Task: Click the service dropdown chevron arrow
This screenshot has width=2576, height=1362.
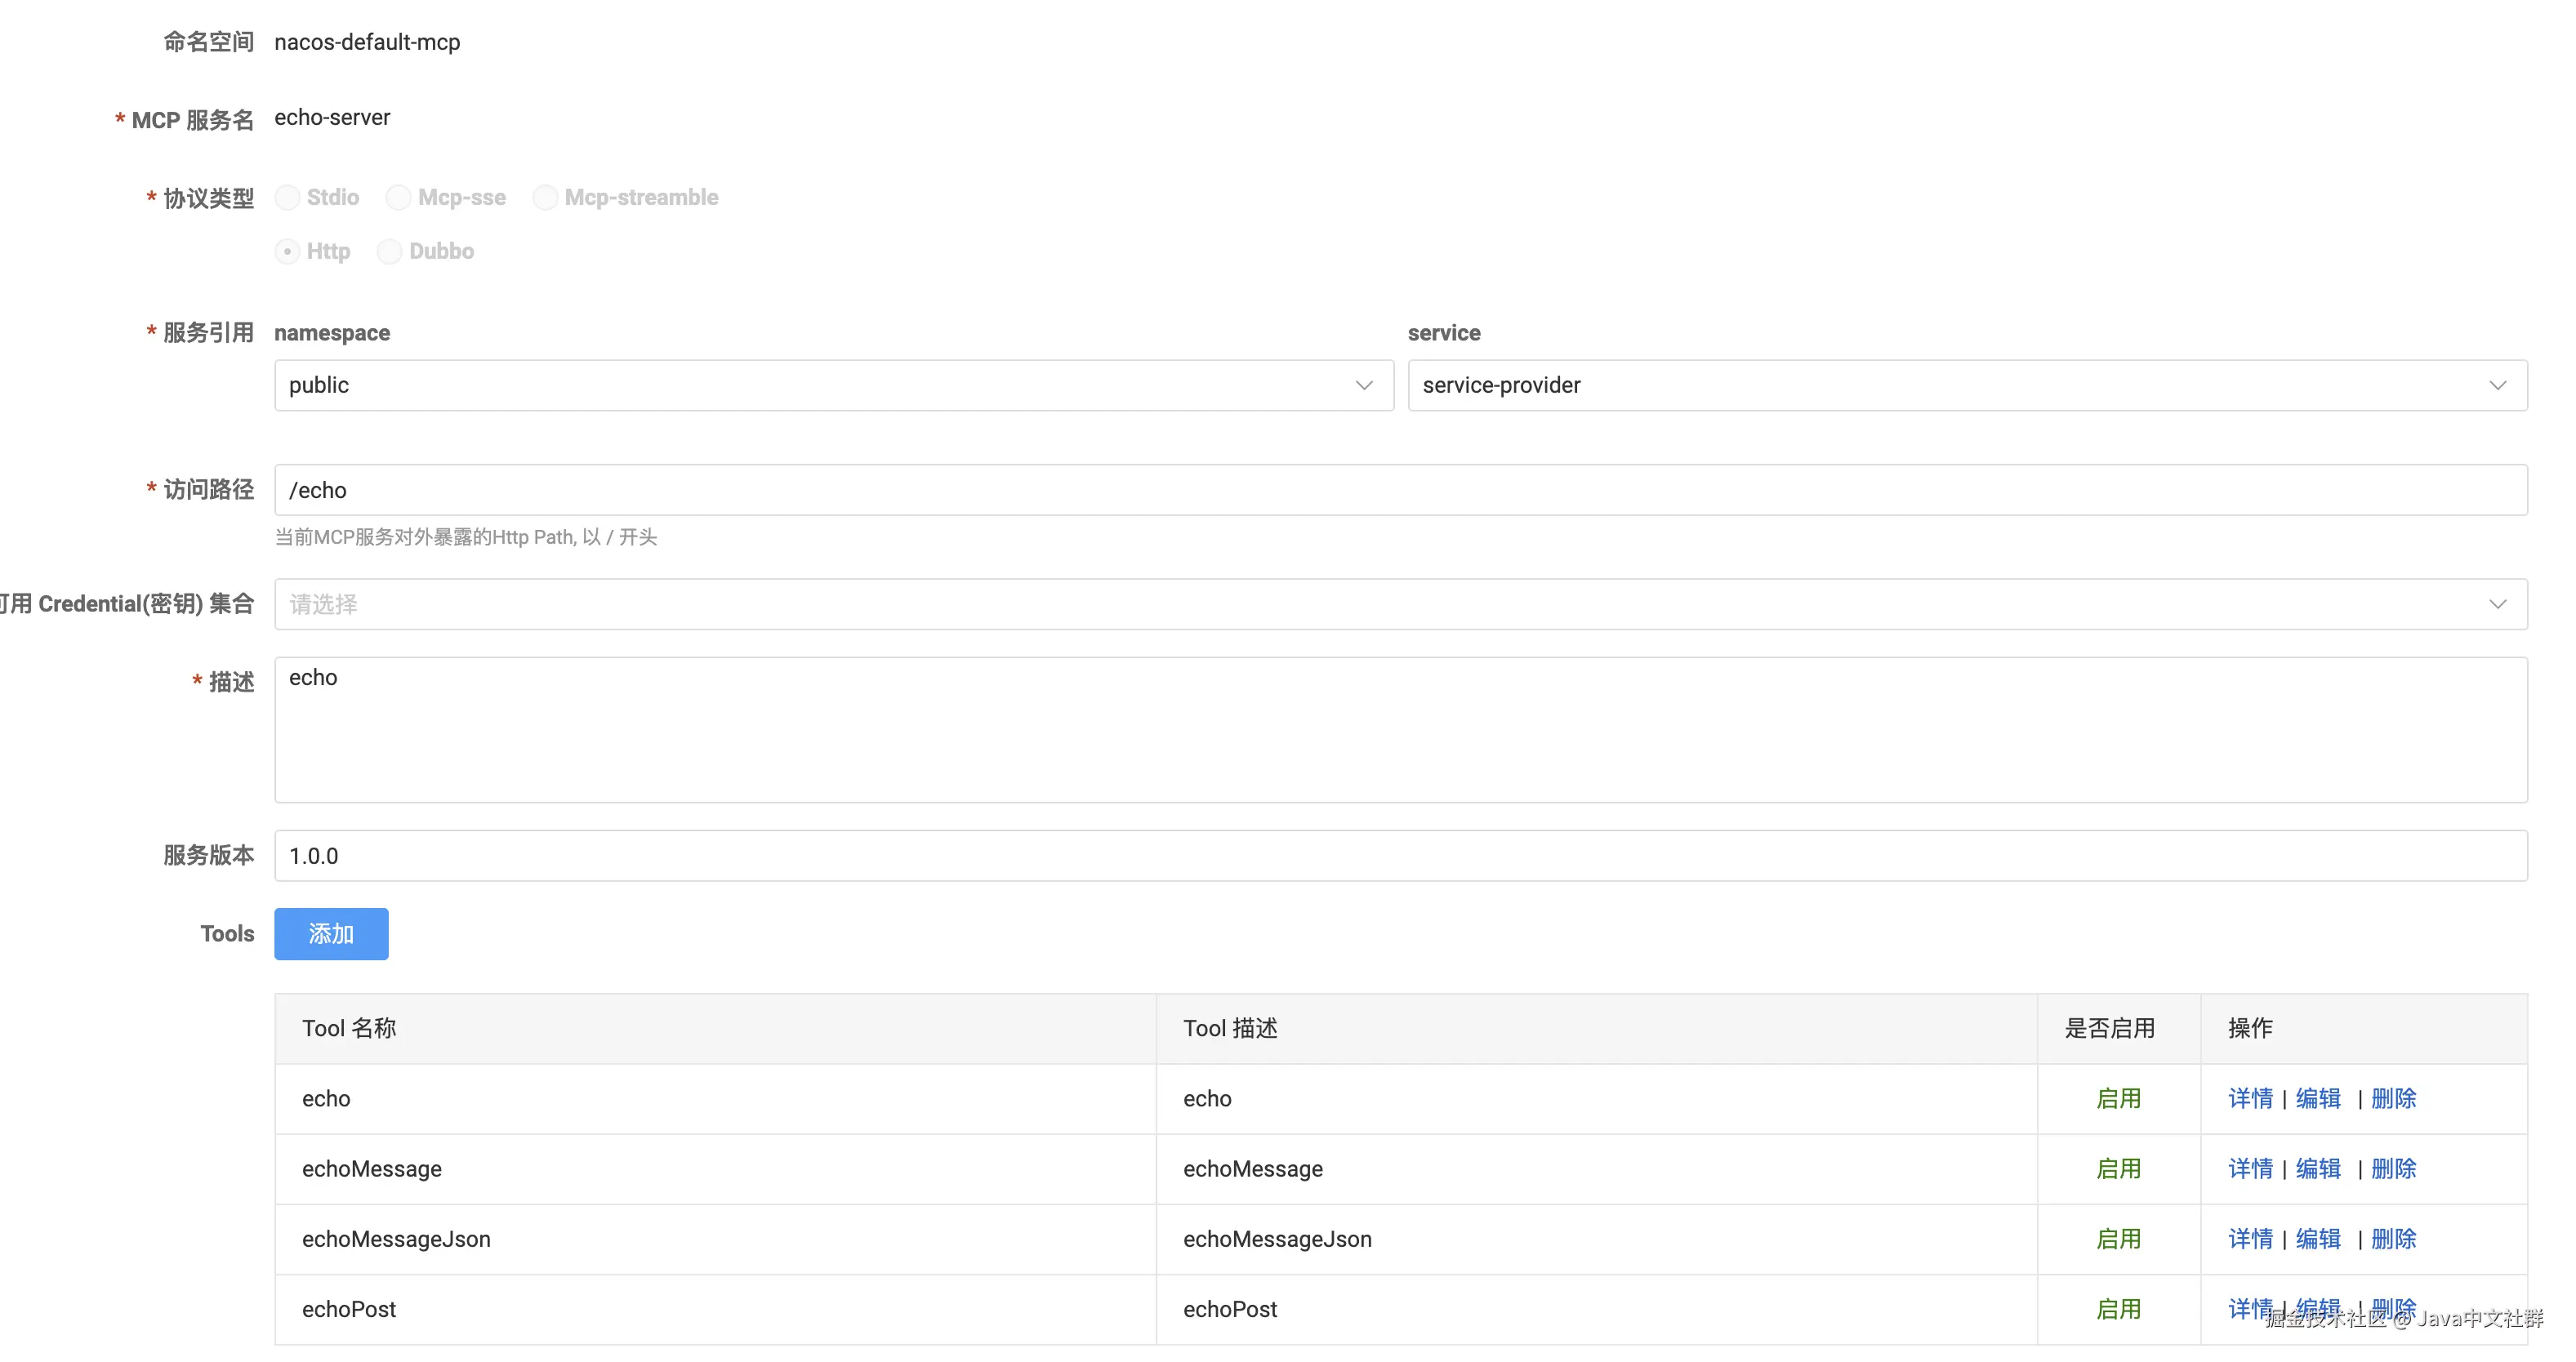Action: point(2497,385)
